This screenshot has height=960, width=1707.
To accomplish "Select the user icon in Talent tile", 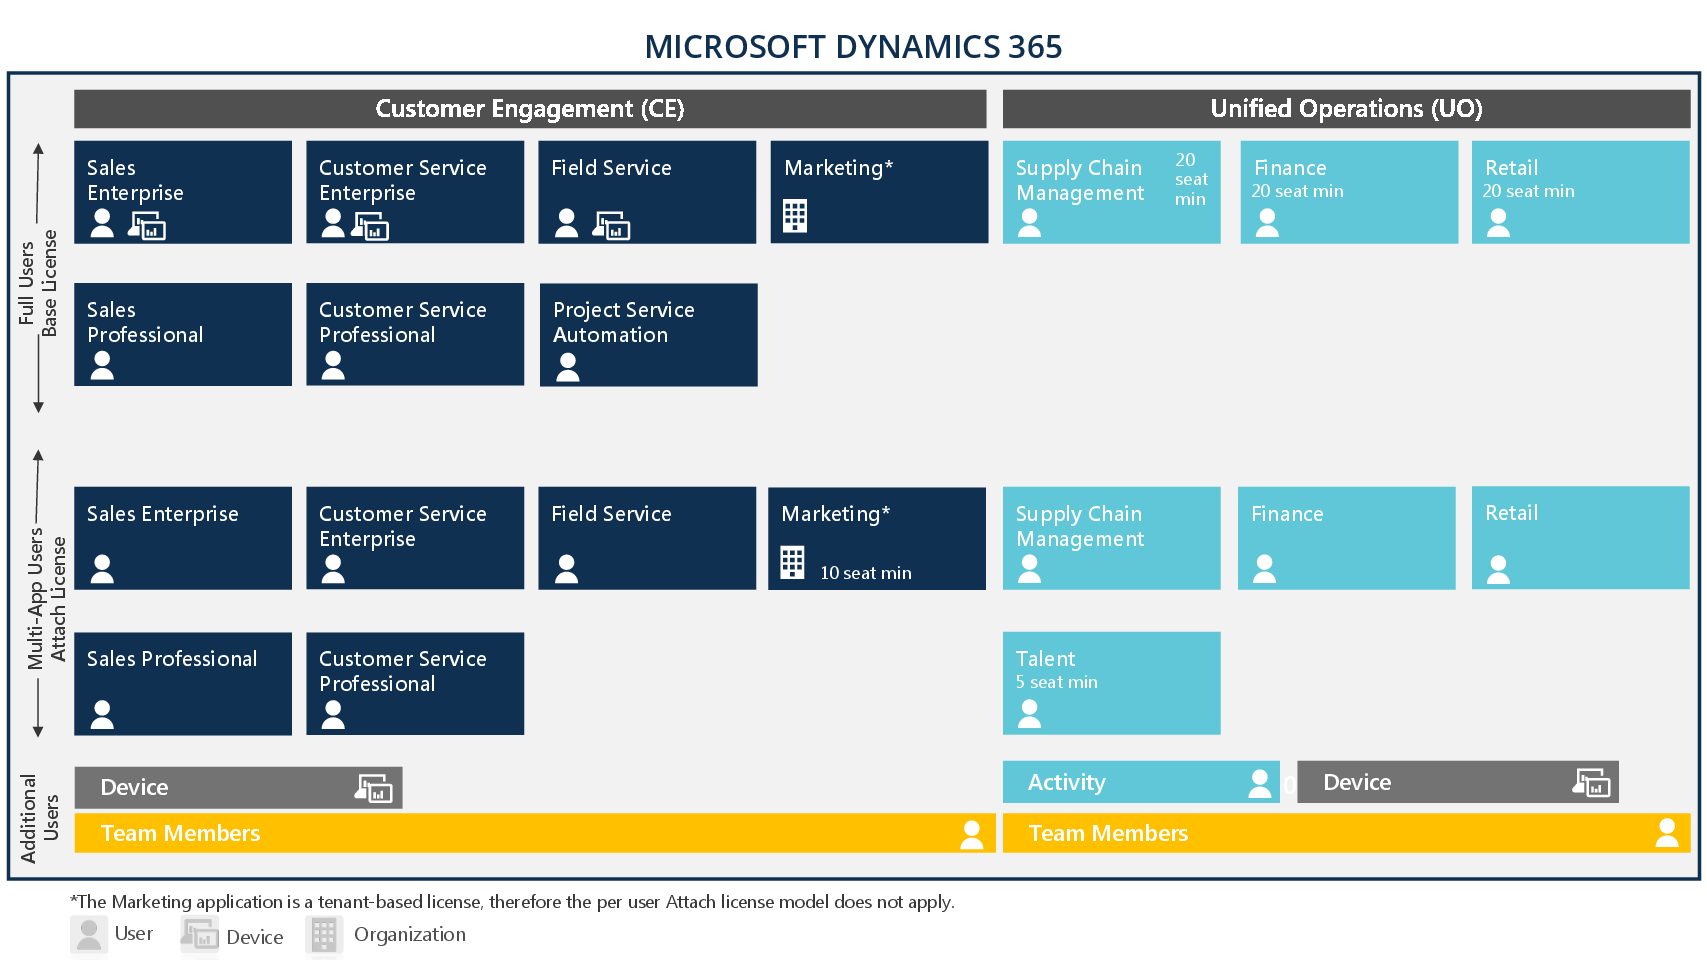I will [1028, 711].
